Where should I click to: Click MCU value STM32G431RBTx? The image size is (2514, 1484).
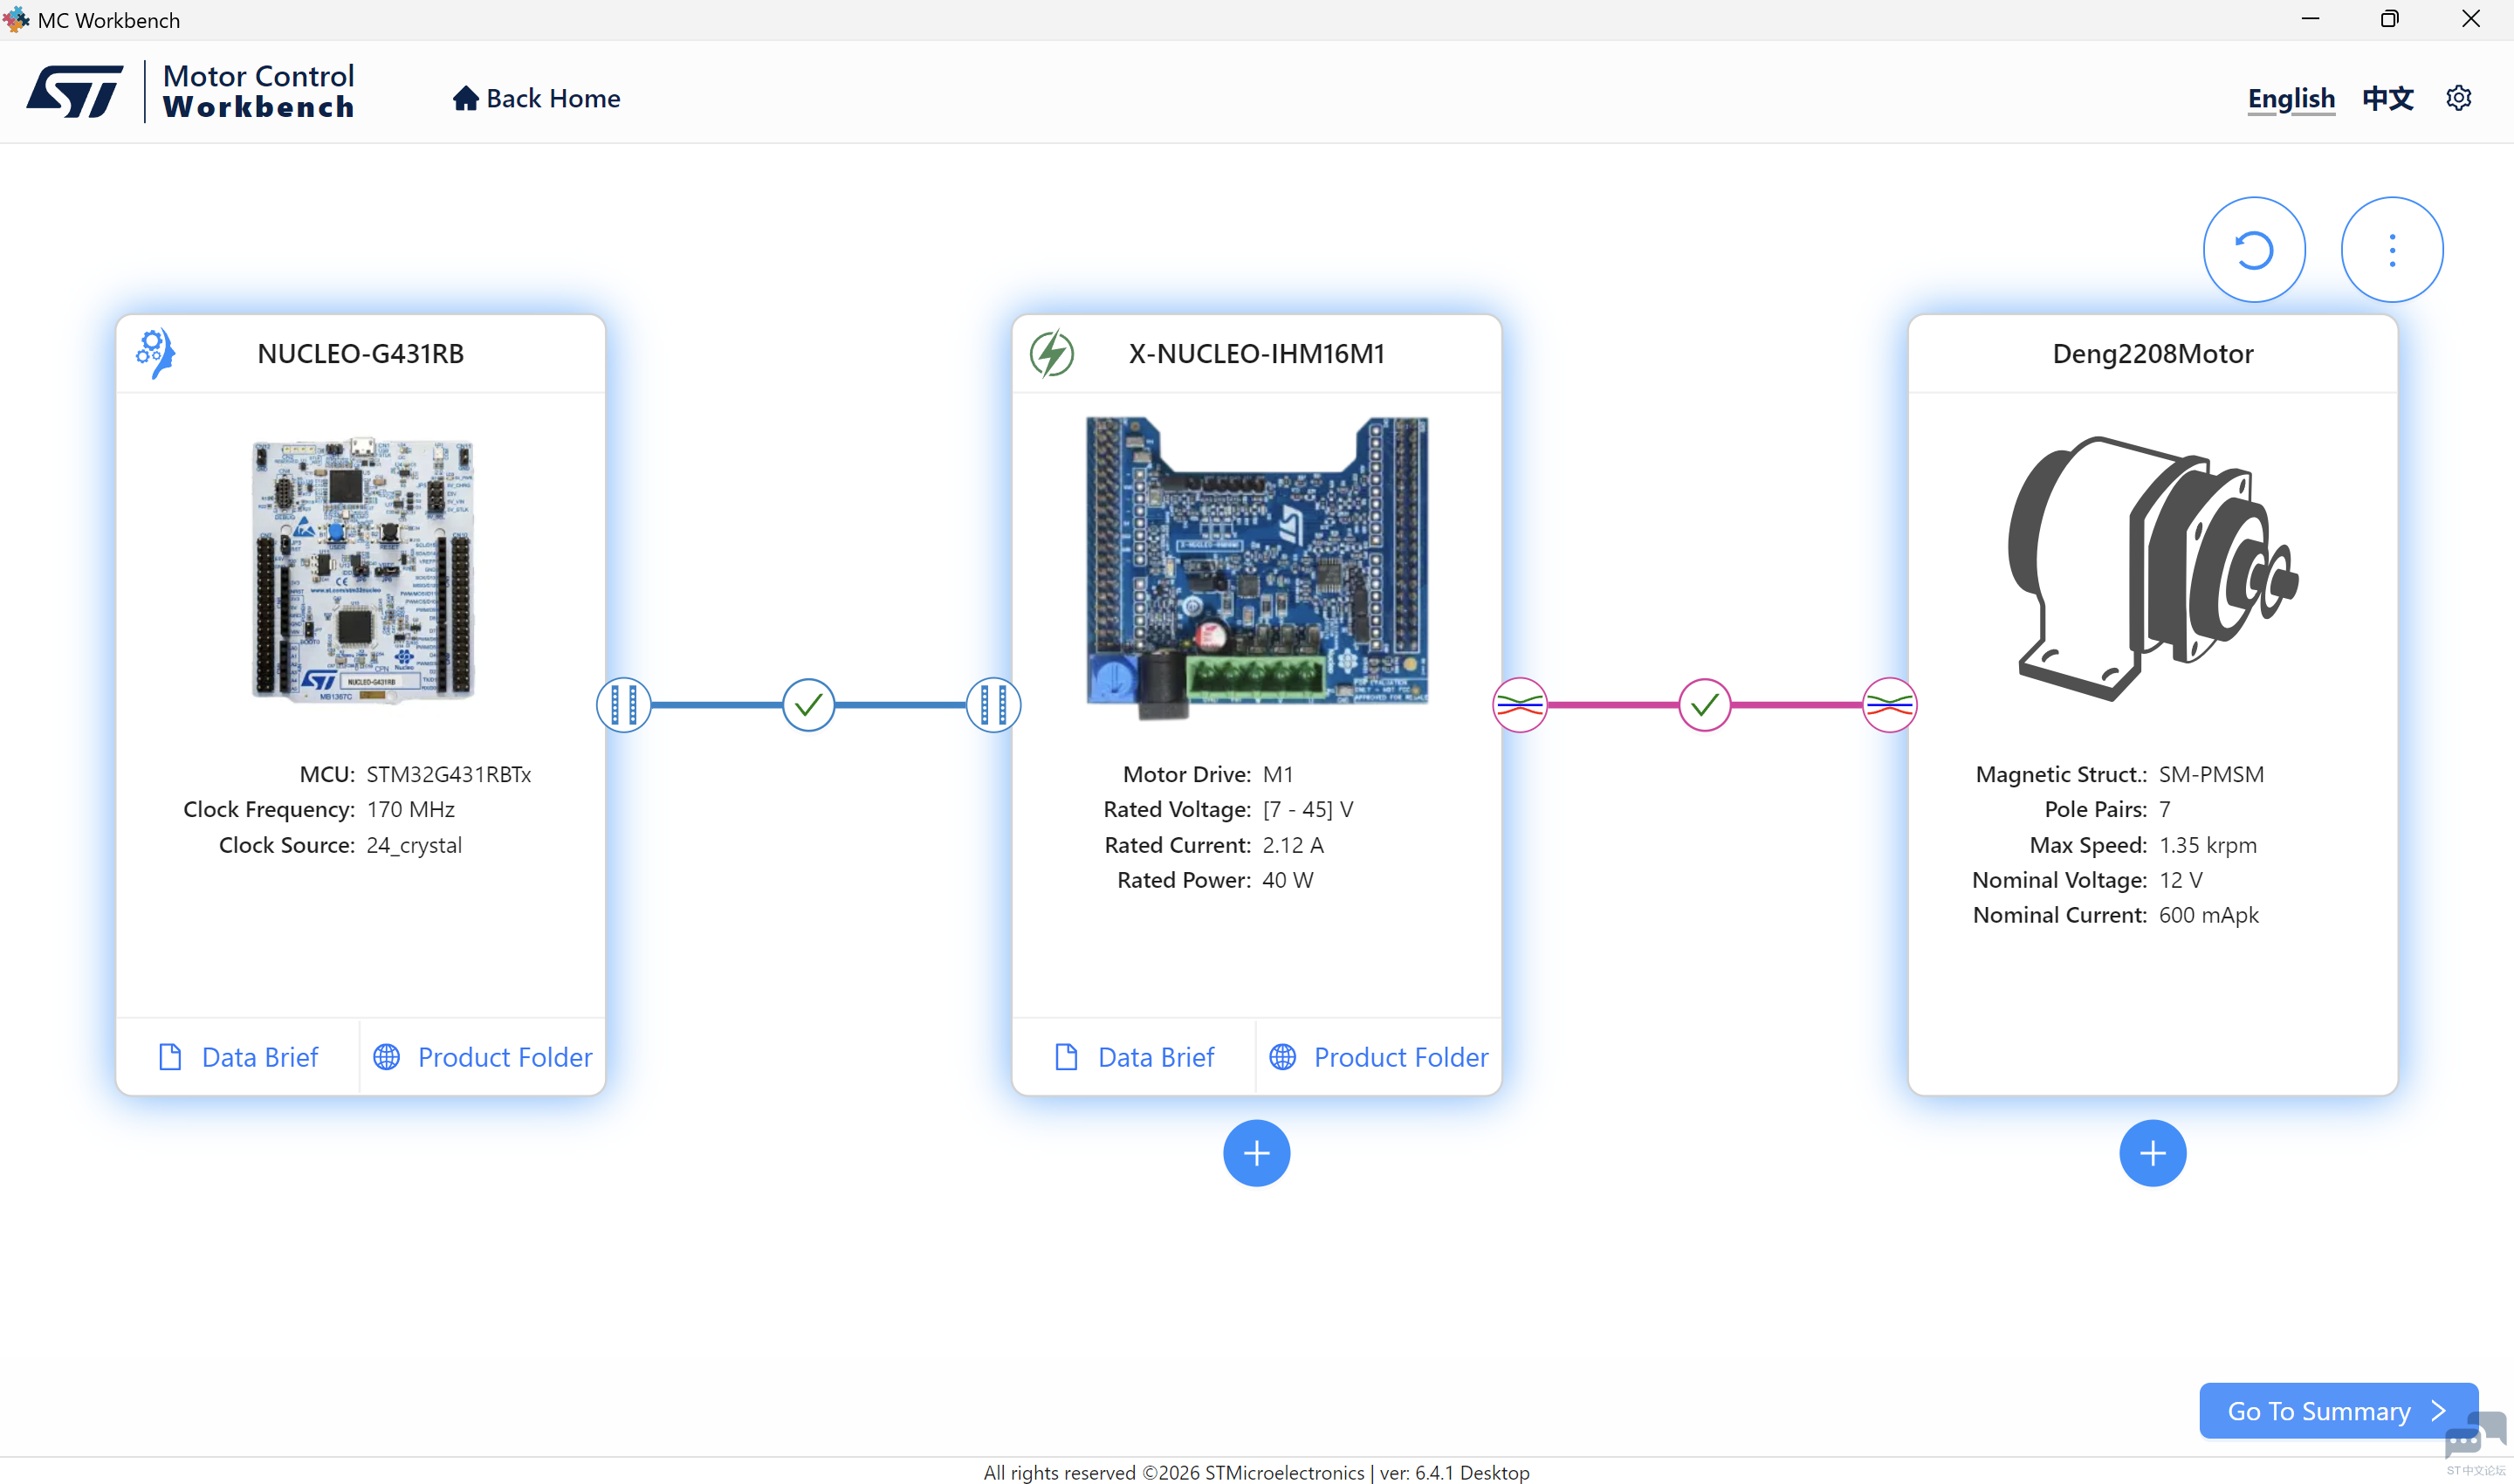tap(449, 775)
